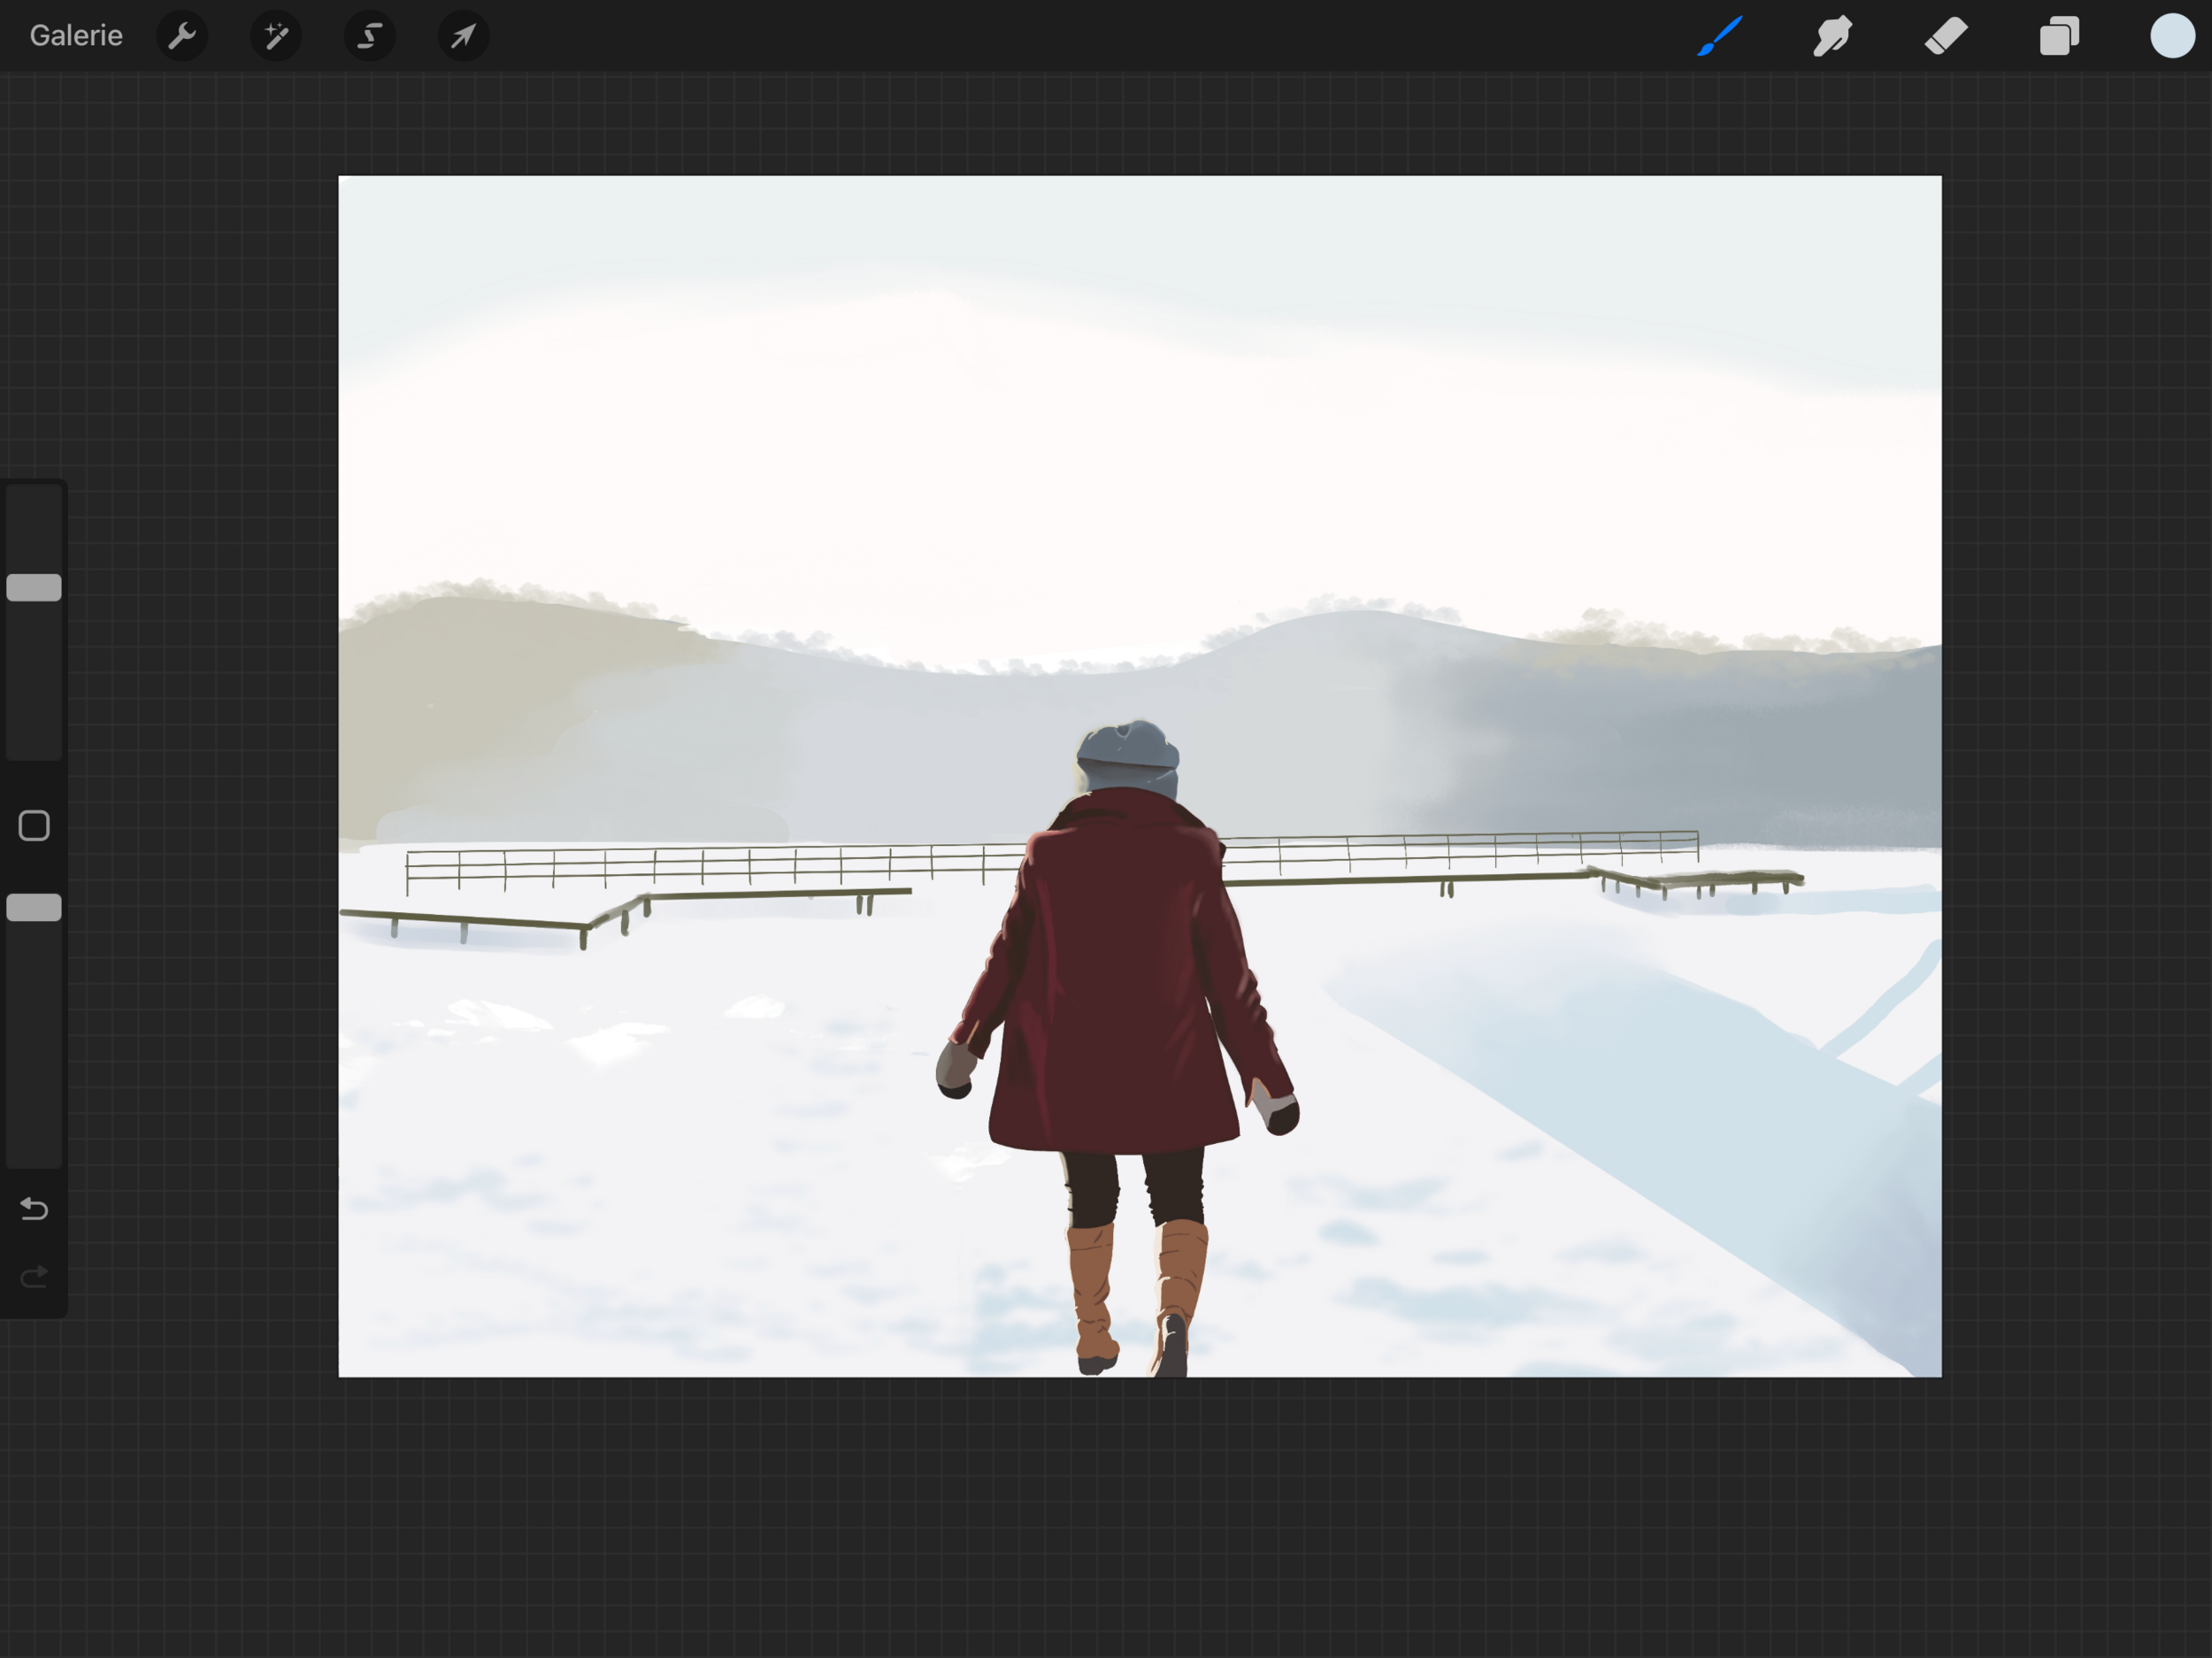
Task: Open the Actions menu via wrench icon
Action: (182, 36)
